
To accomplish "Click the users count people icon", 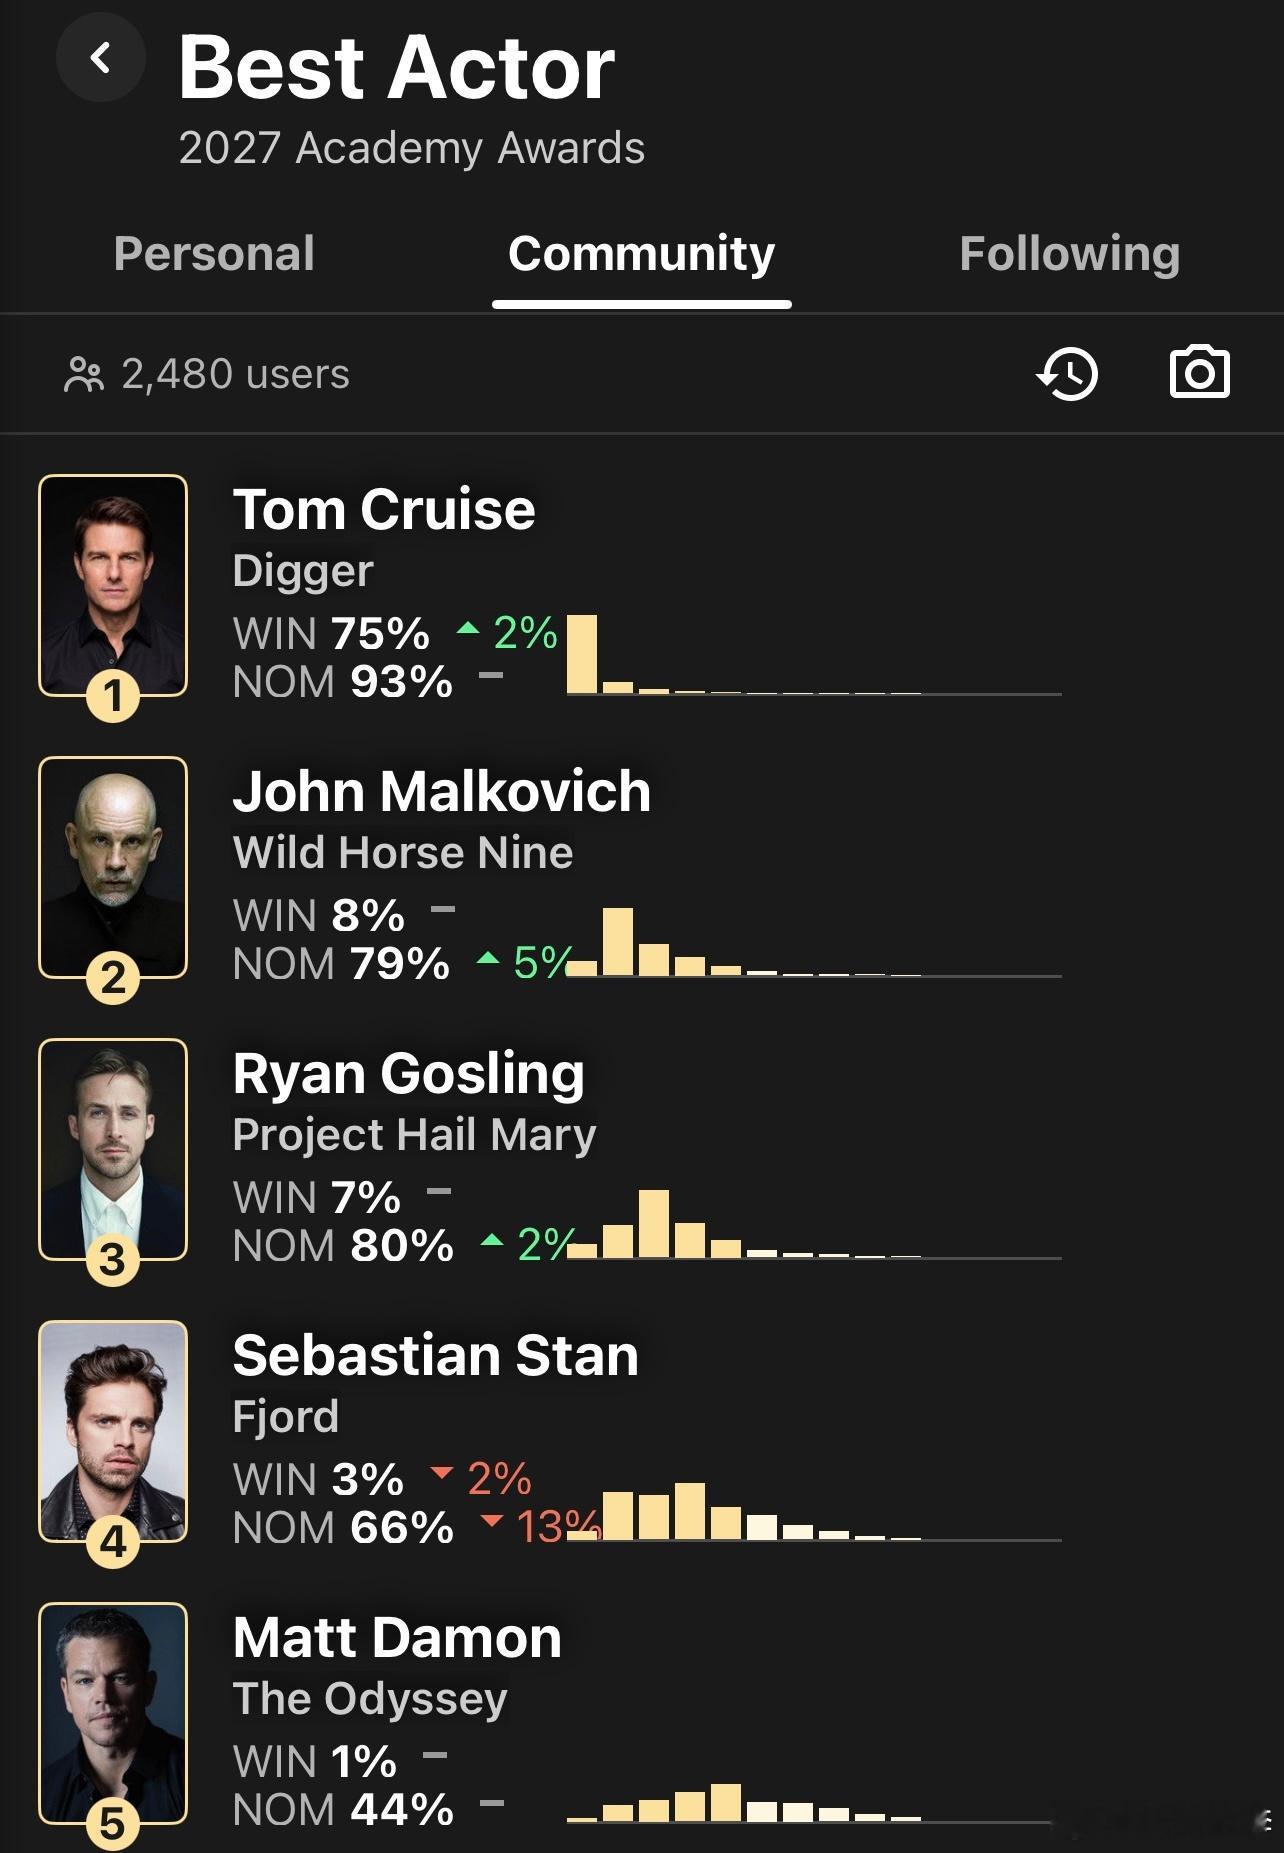I will coord(83,375).
